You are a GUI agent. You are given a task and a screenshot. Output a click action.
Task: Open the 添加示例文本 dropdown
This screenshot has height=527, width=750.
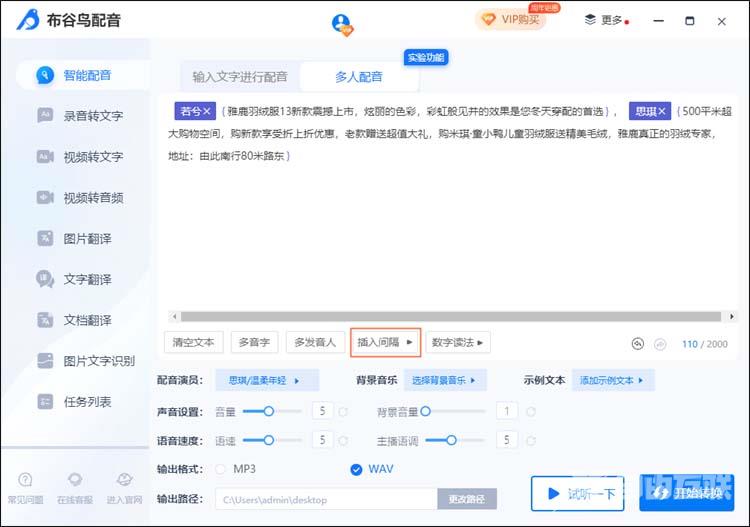[613, 381]
